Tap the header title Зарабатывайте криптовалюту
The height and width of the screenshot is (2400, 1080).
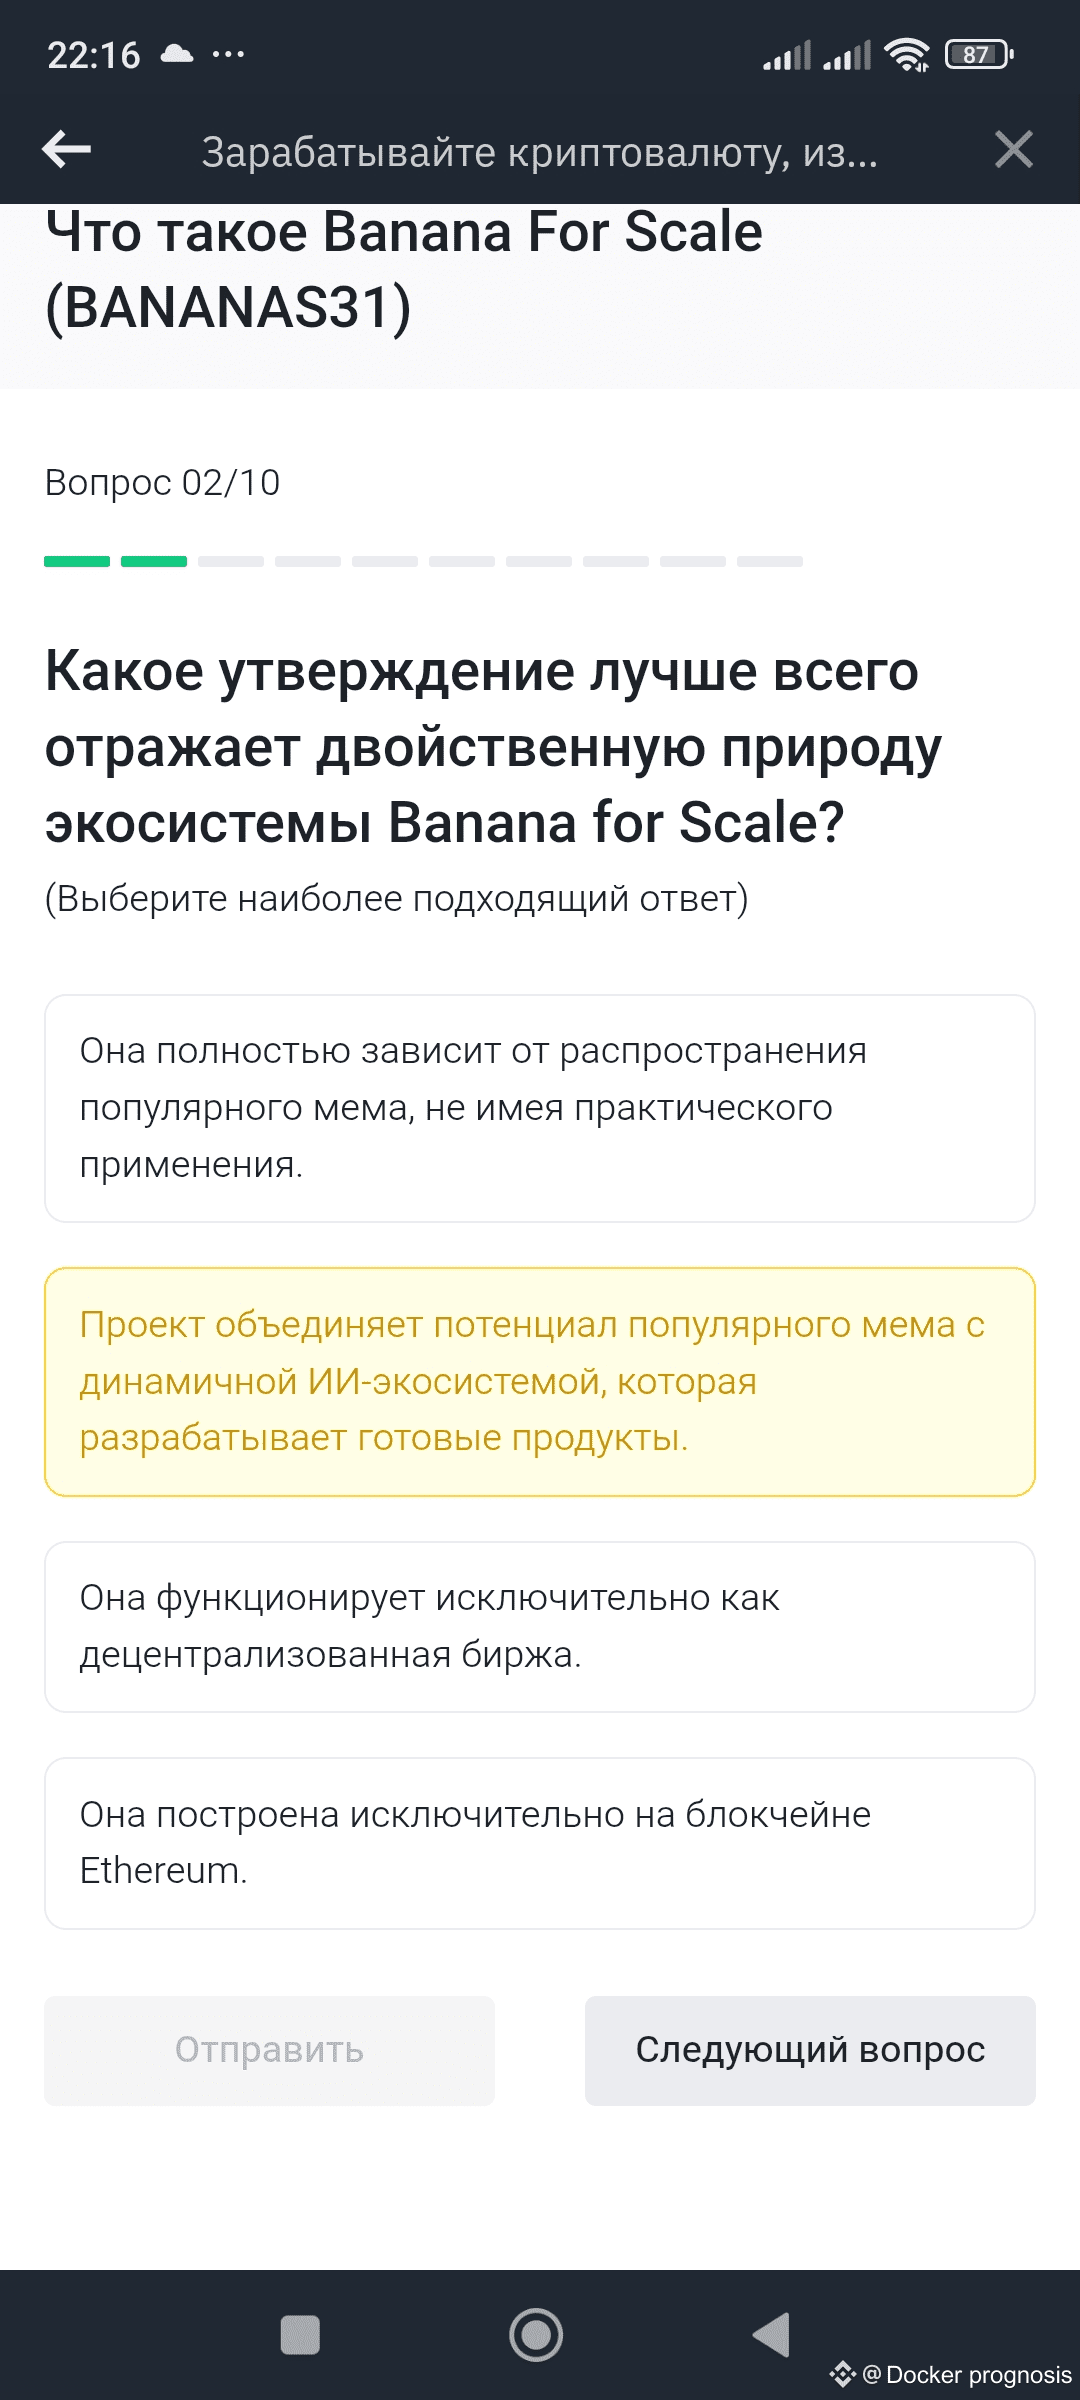540,152
